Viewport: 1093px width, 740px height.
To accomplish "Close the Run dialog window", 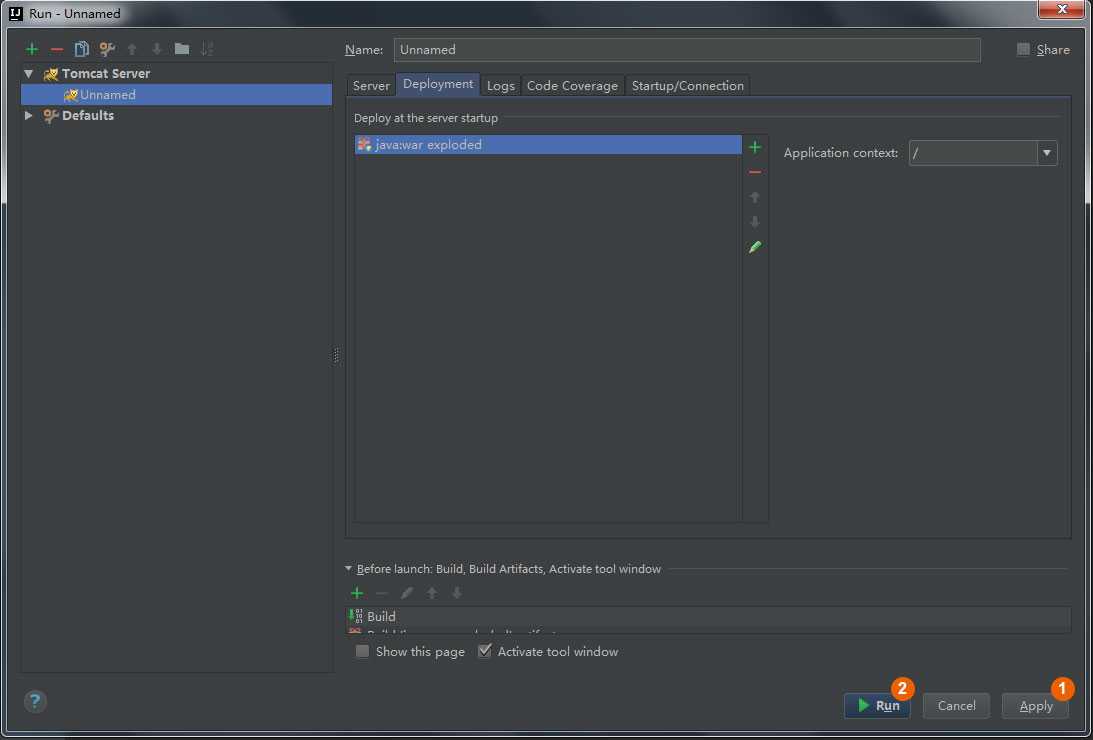I will click(1062, 9).
